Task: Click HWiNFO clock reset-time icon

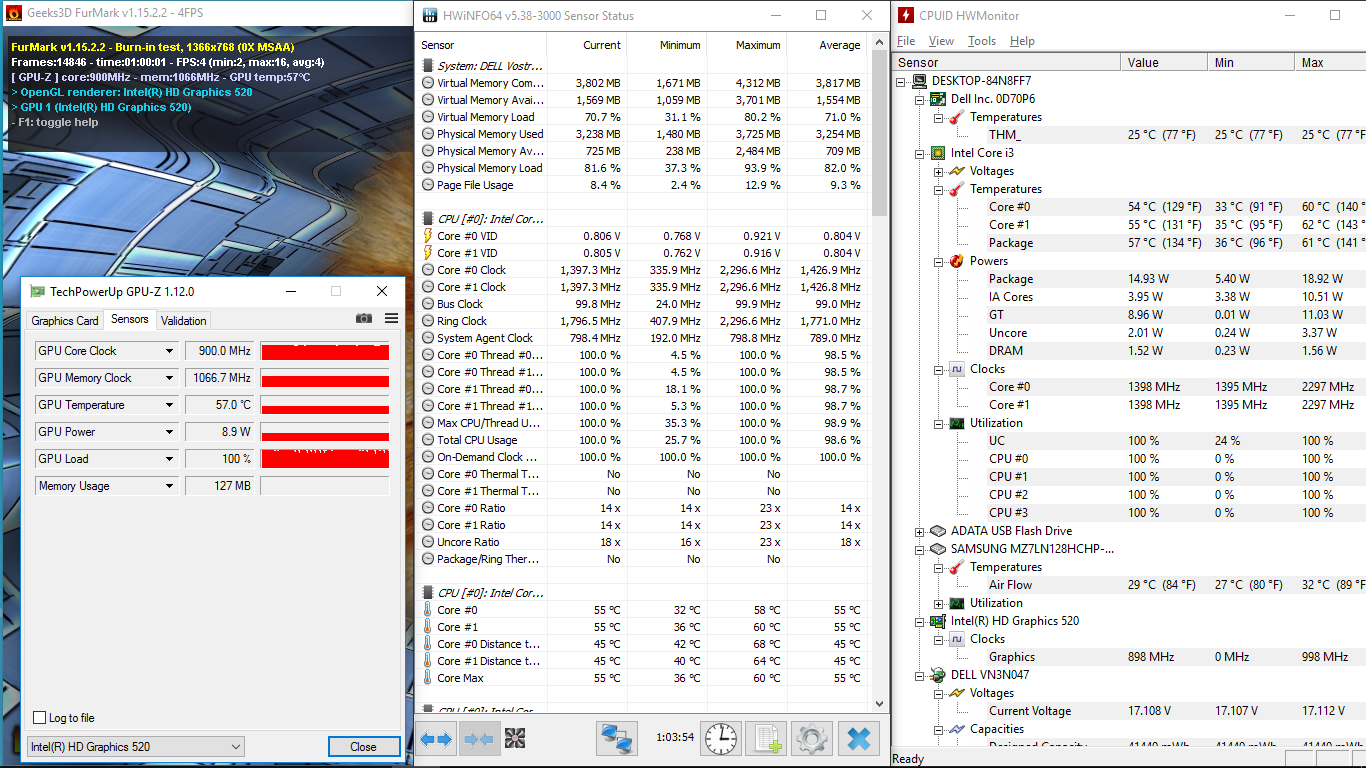Action: click(x=721, y=739)
